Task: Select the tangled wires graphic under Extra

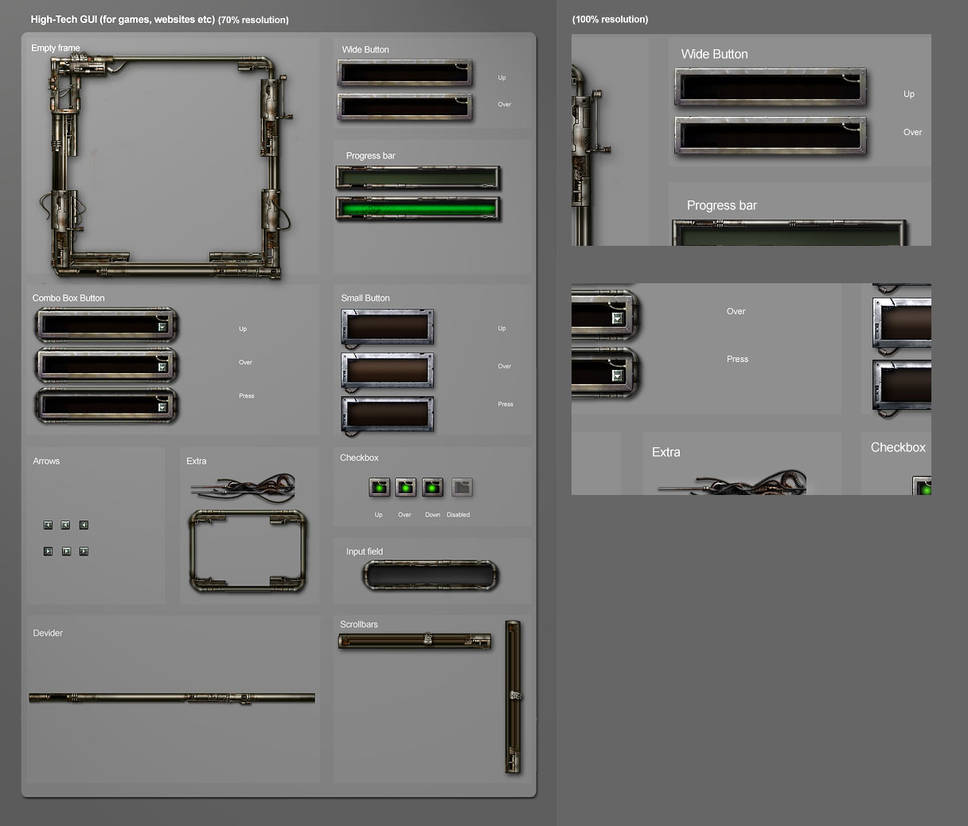Action: click(243, 487)
